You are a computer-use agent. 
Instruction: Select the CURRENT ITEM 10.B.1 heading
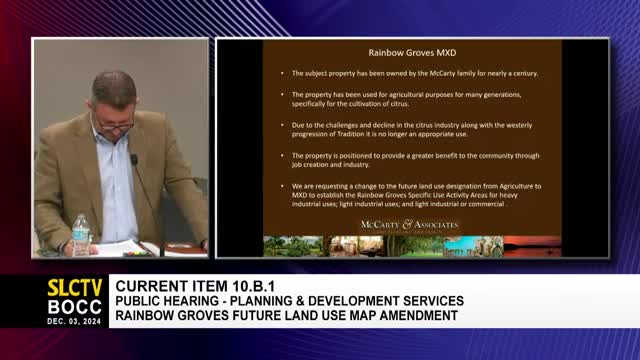click(x=189, y=286)
